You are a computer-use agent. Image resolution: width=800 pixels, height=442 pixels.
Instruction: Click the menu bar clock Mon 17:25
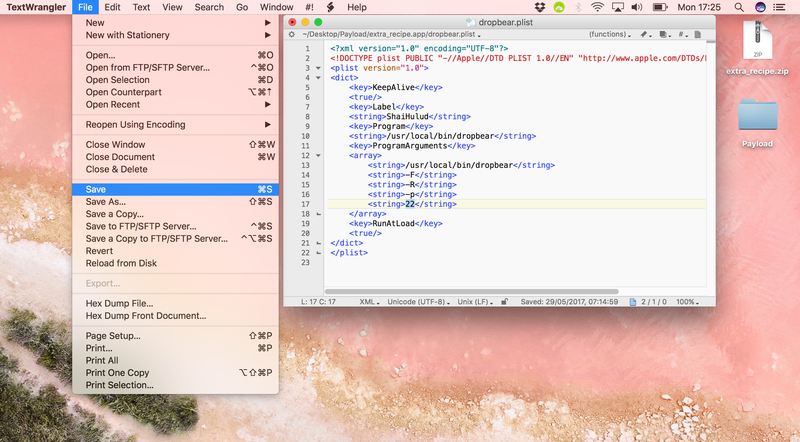click(x=699, y=7)
